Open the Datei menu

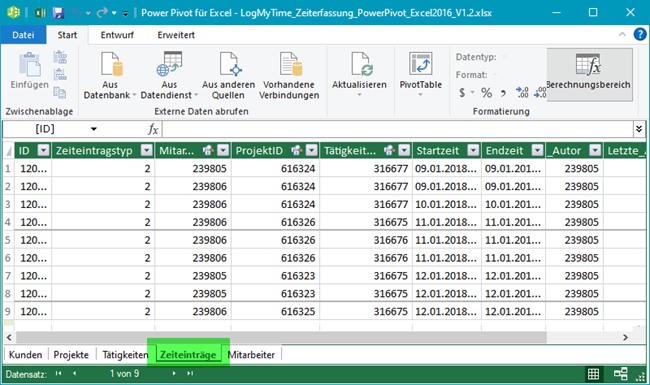(x=23, y=35)
